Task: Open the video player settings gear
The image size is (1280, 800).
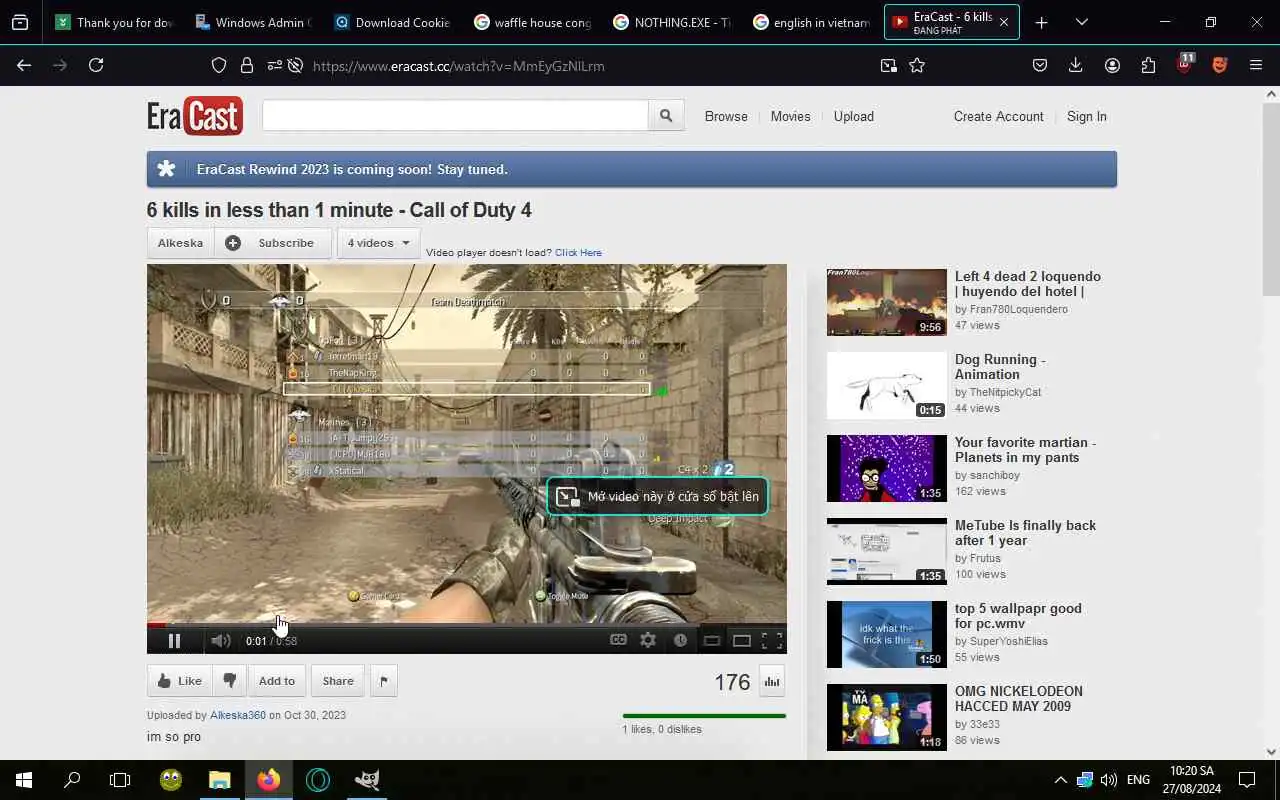Action: tap(648, 640)
